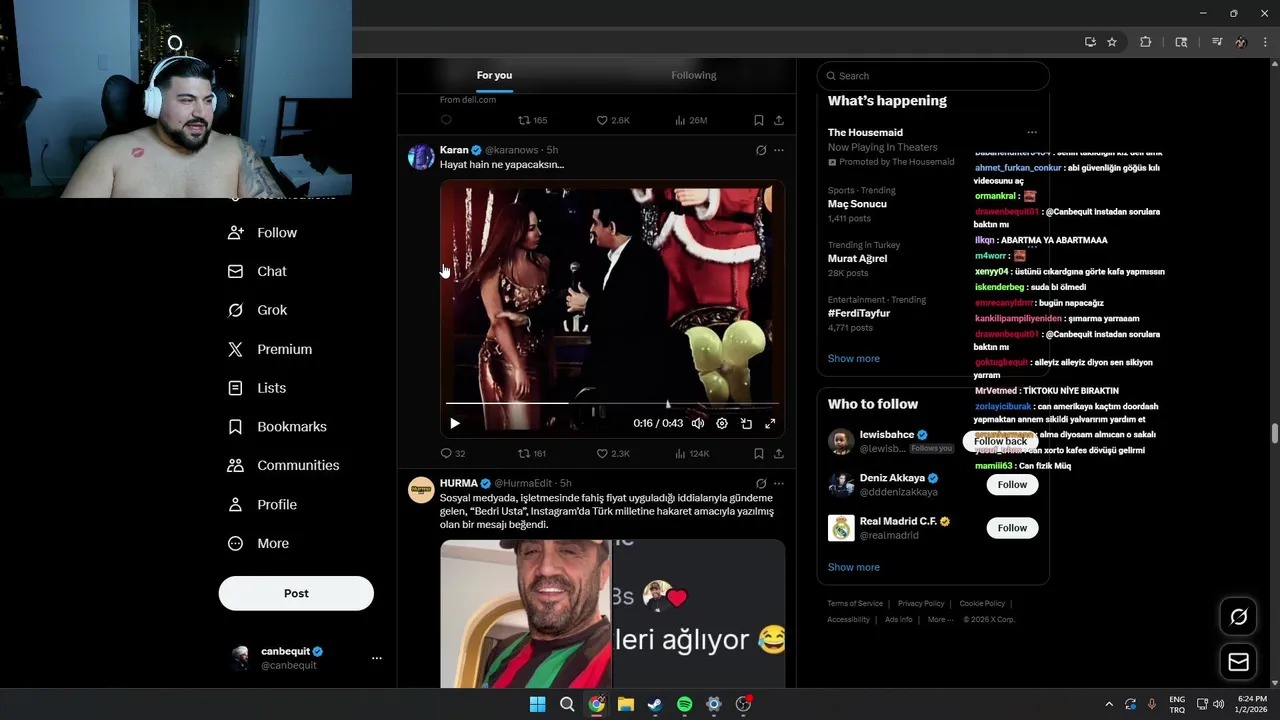Image resolution: width=1280 pixels, height=720 pixels.
Task: Open video settings gear icon
Action: (722, 423)
